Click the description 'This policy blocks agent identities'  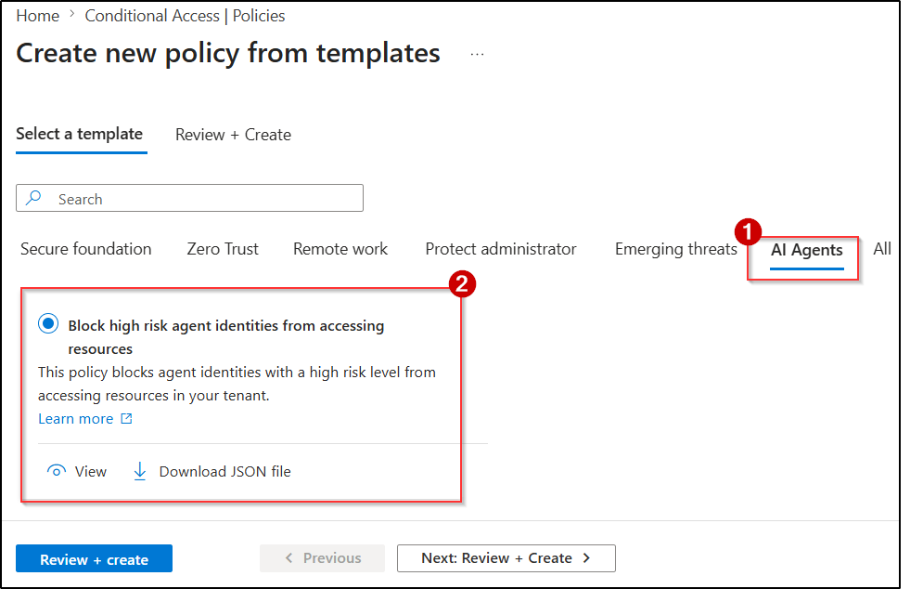pos(237,384)
